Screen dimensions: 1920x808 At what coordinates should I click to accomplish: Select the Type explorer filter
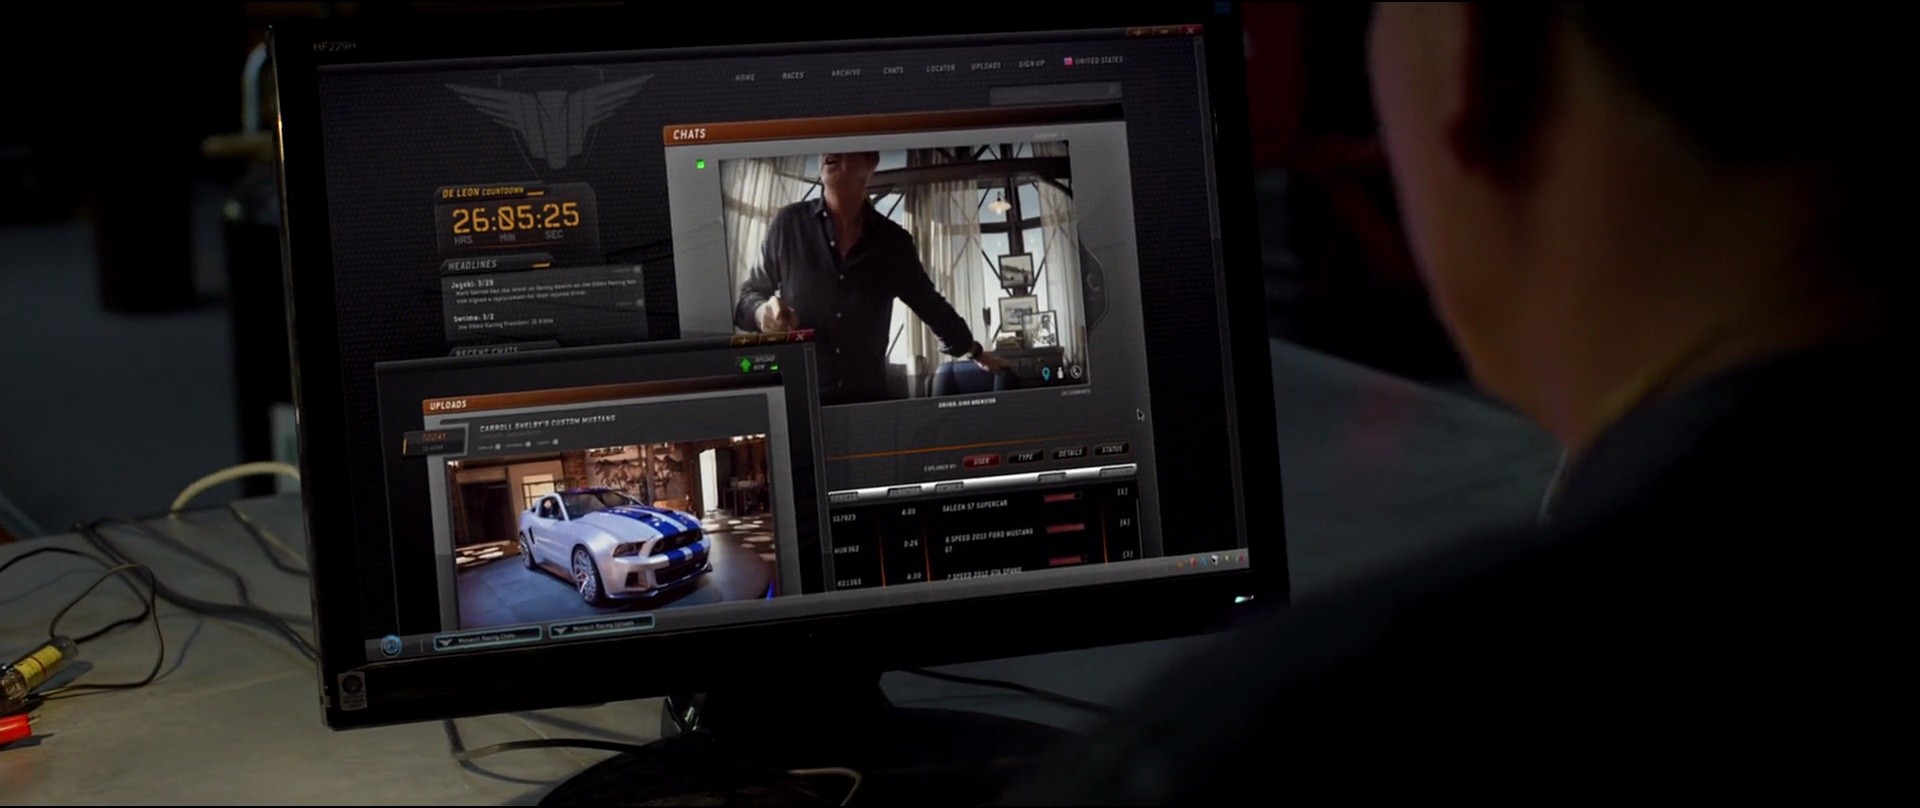[x=1025, y=457]
